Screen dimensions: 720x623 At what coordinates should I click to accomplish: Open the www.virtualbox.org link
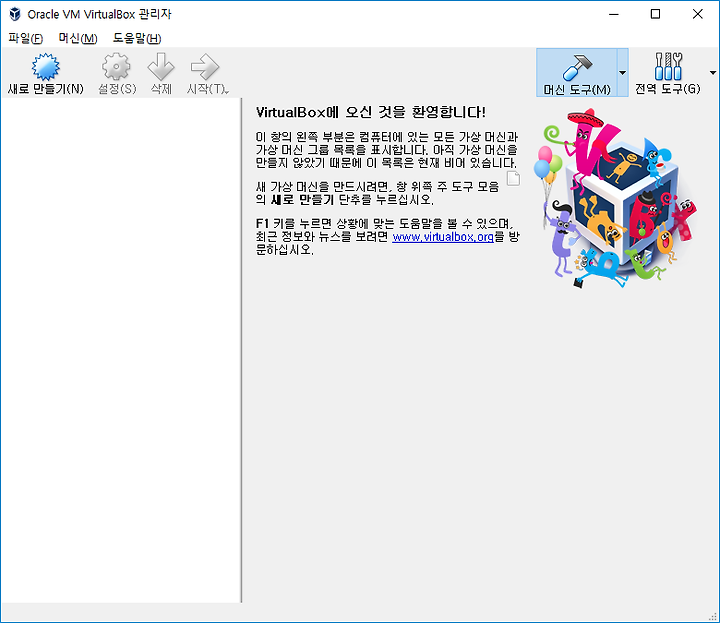pos(443,237)
